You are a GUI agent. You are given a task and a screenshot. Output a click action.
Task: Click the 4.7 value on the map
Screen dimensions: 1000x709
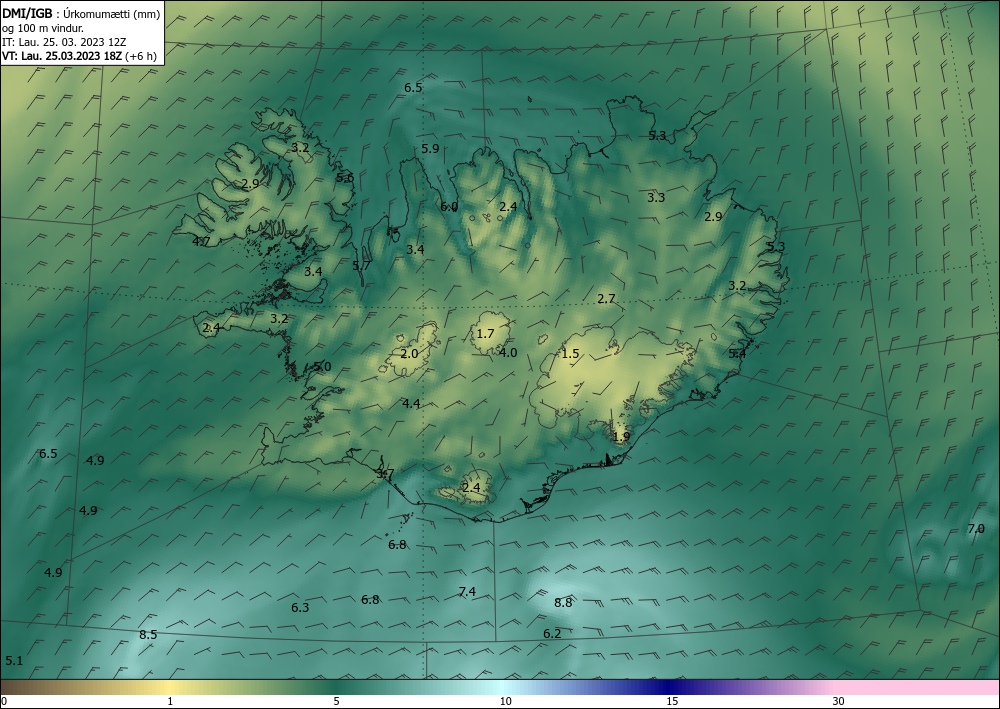pyautogui.click(x=202, y=241)
